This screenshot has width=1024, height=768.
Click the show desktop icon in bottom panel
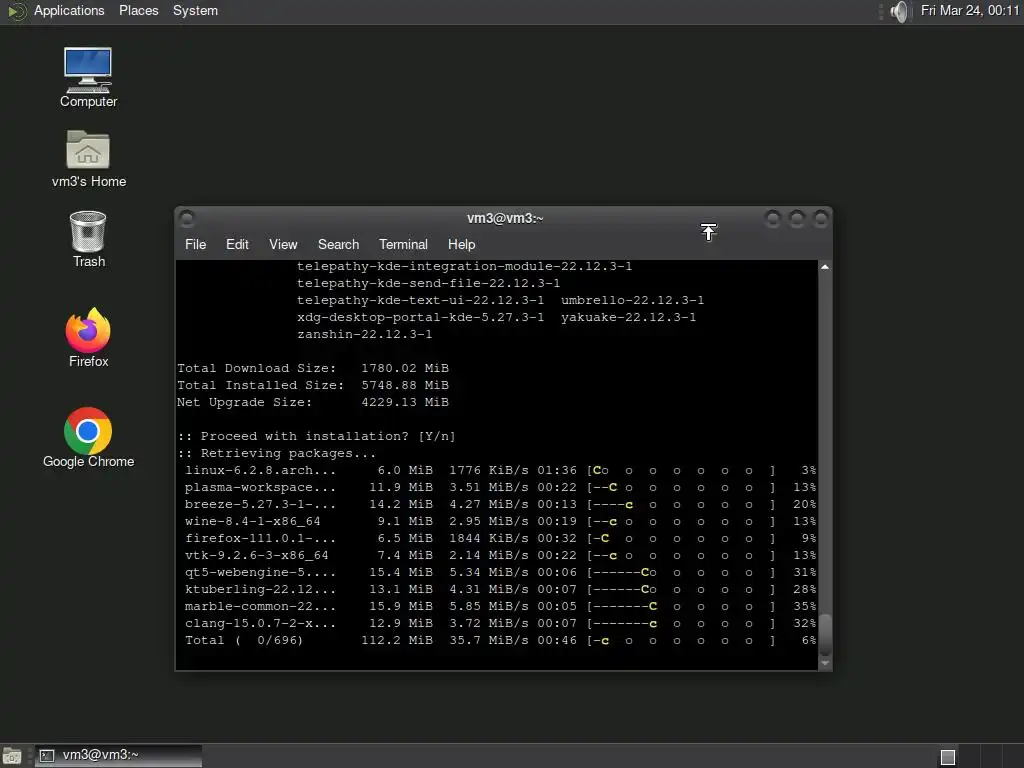click(12, 756)
